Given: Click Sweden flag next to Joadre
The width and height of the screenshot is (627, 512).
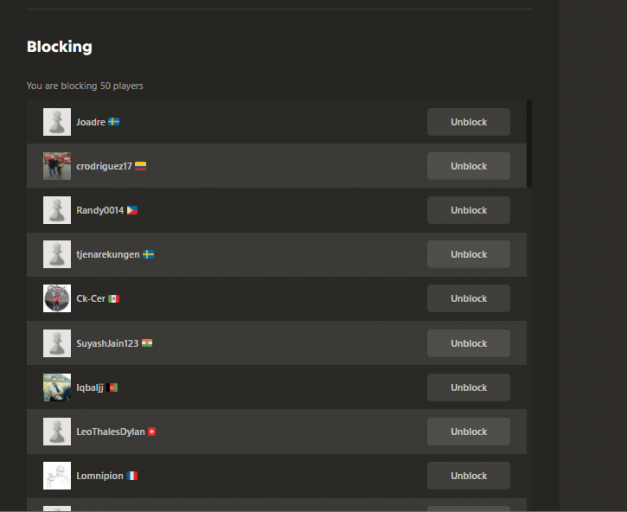Looking at the screenshot, I should 114,122.
